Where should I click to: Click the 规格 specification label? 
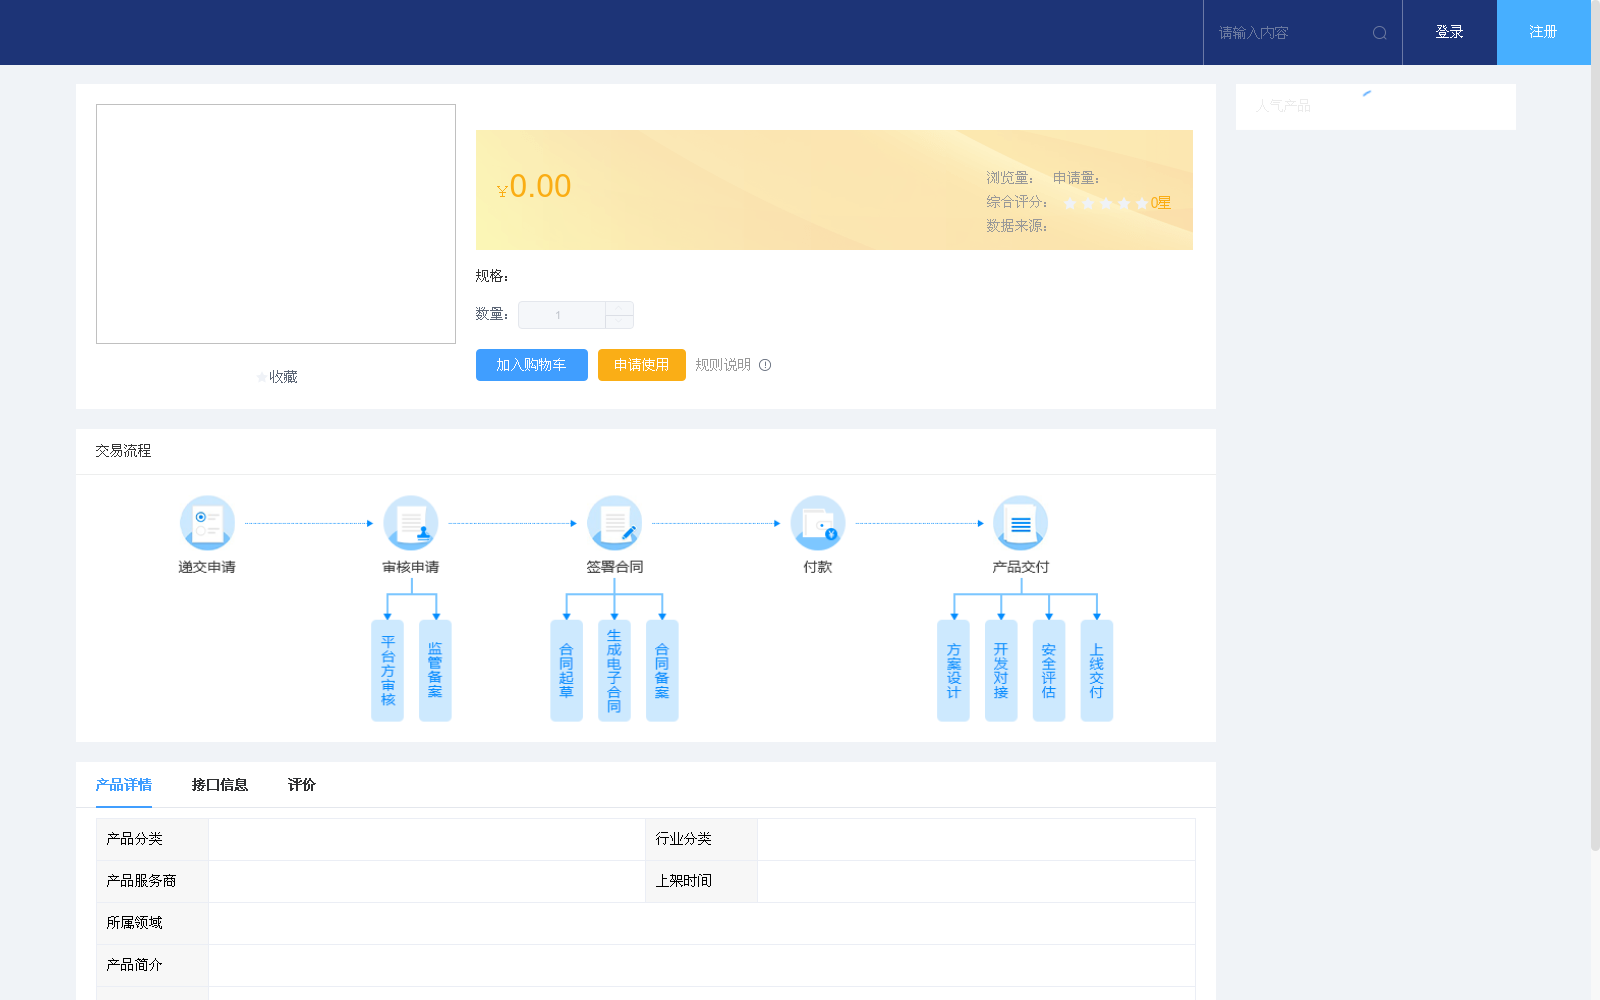(492, 276)
